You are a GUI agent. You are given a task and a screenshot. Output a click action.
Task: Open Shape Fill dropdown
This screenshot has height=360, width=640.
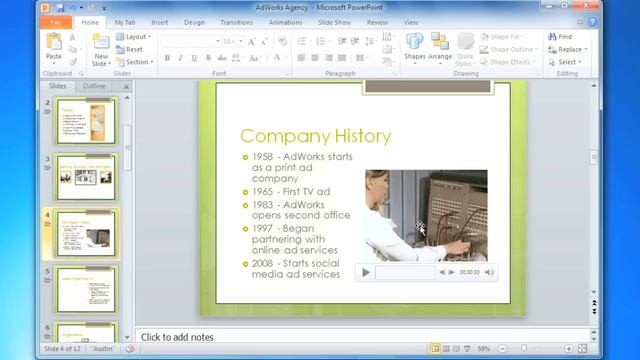coord(502,37)
